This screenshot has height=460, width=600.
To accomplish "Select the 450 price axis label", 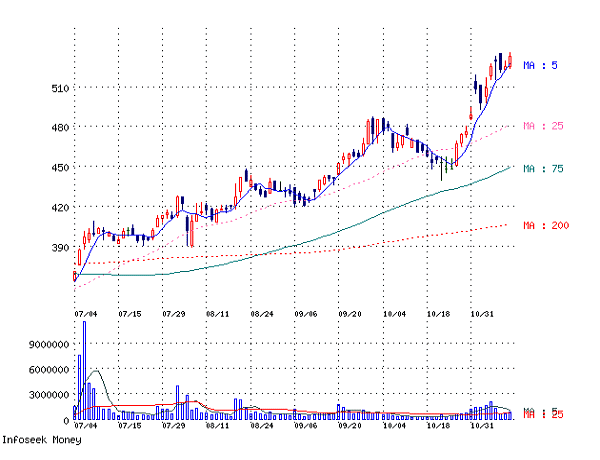I will point(60,168).
